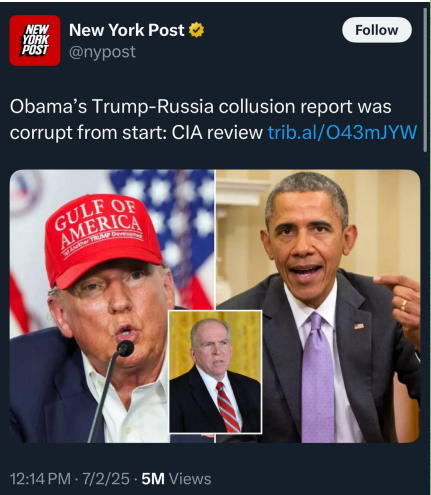Open the small inset photo with striped tie
This screenshot has height=495, width=431.
tap(215, 372)
